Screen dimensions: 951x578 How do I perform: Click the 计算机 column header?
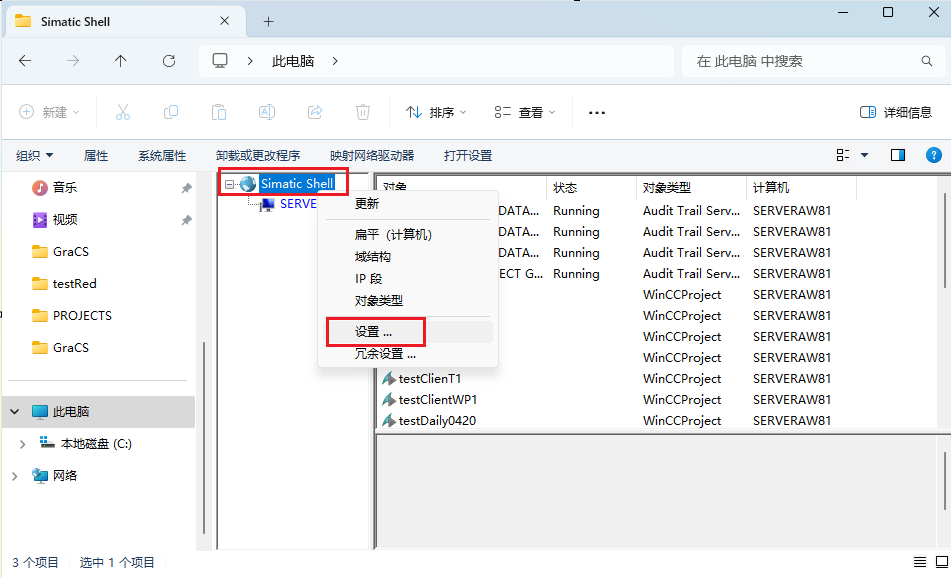(801, 188)
